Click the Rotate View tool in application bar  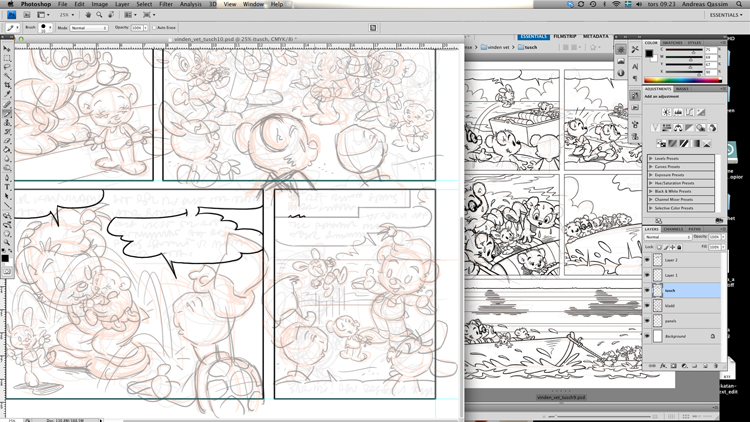point(110,15)
